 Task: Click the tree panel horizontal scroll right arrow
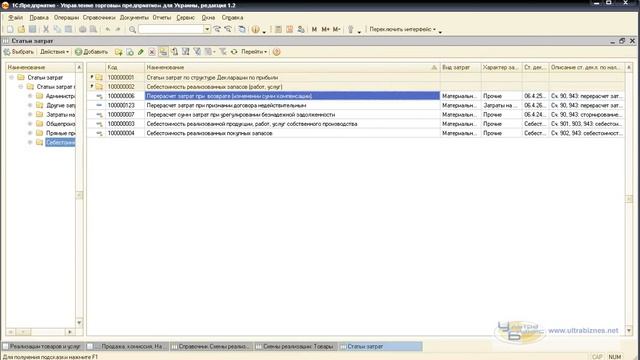pos(70,332)
